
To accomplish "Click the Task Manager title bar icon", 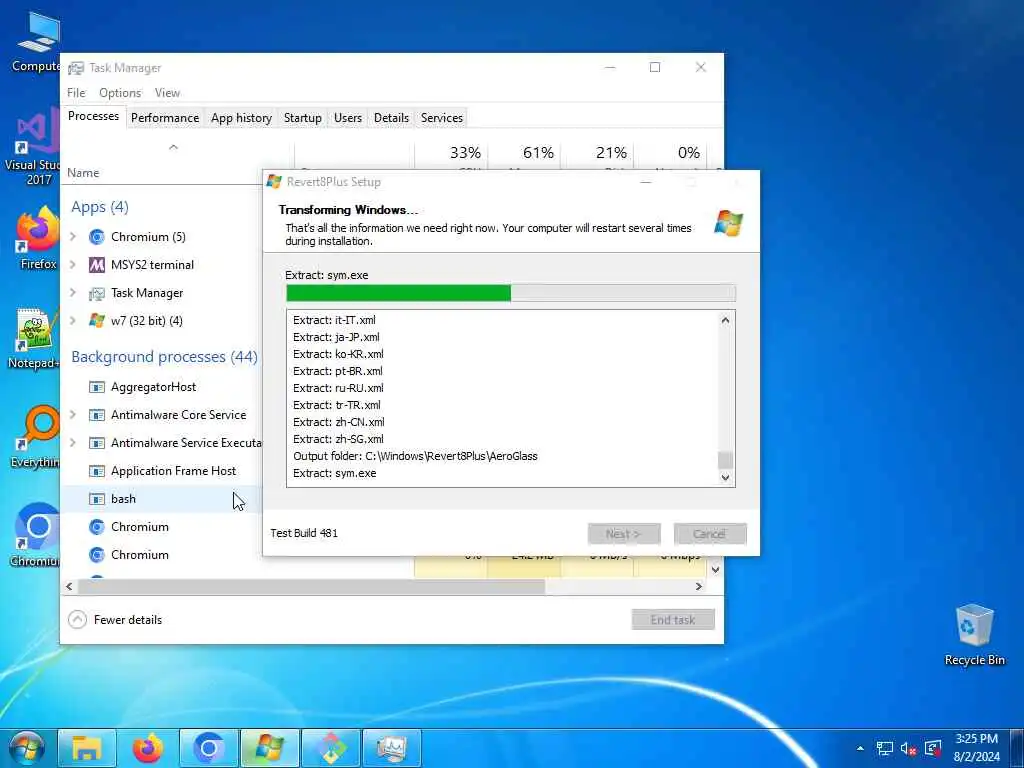I will click(x=76, y=68).
